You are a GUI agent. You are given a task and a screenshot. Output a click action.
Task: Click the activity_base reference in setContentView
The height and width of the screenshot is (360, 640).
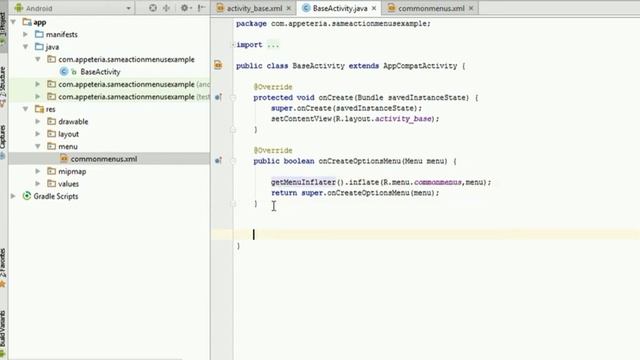click(x=403, y=119)
